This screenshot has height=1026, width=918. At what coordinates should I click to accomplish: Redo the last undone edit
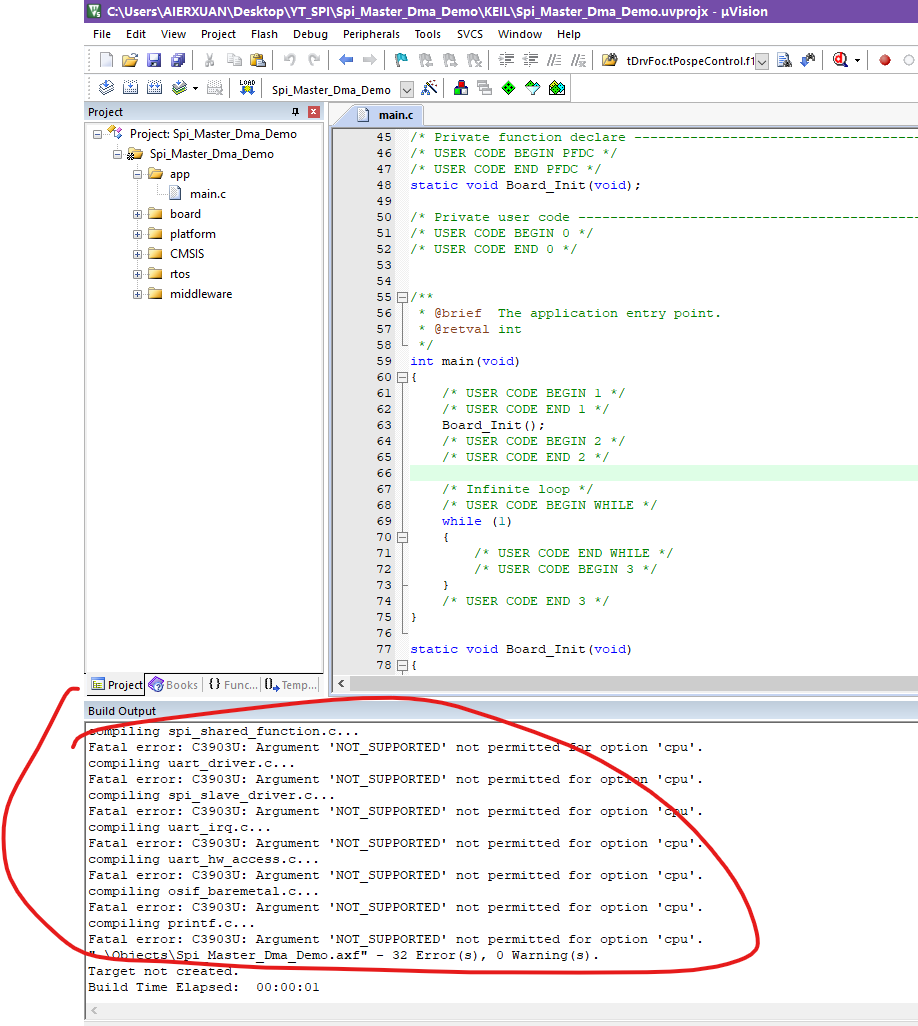314,60
